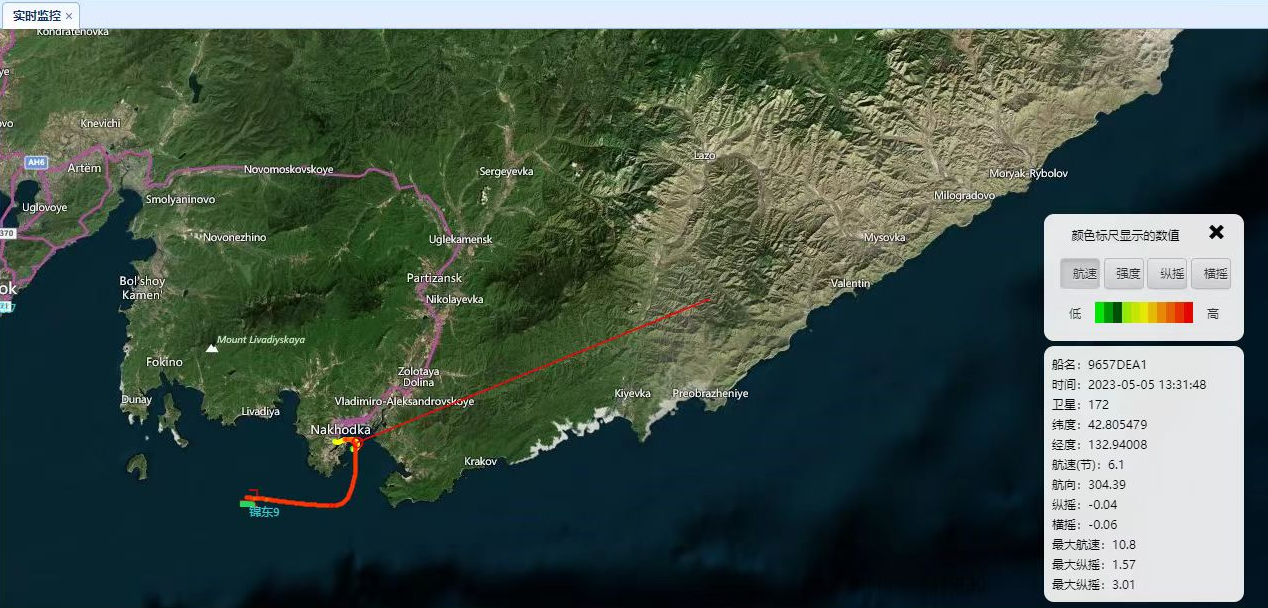Toggle color scale to 航速 speed
The height and width of the screenshot is (608, 1268).
(x=1080, y=273)
